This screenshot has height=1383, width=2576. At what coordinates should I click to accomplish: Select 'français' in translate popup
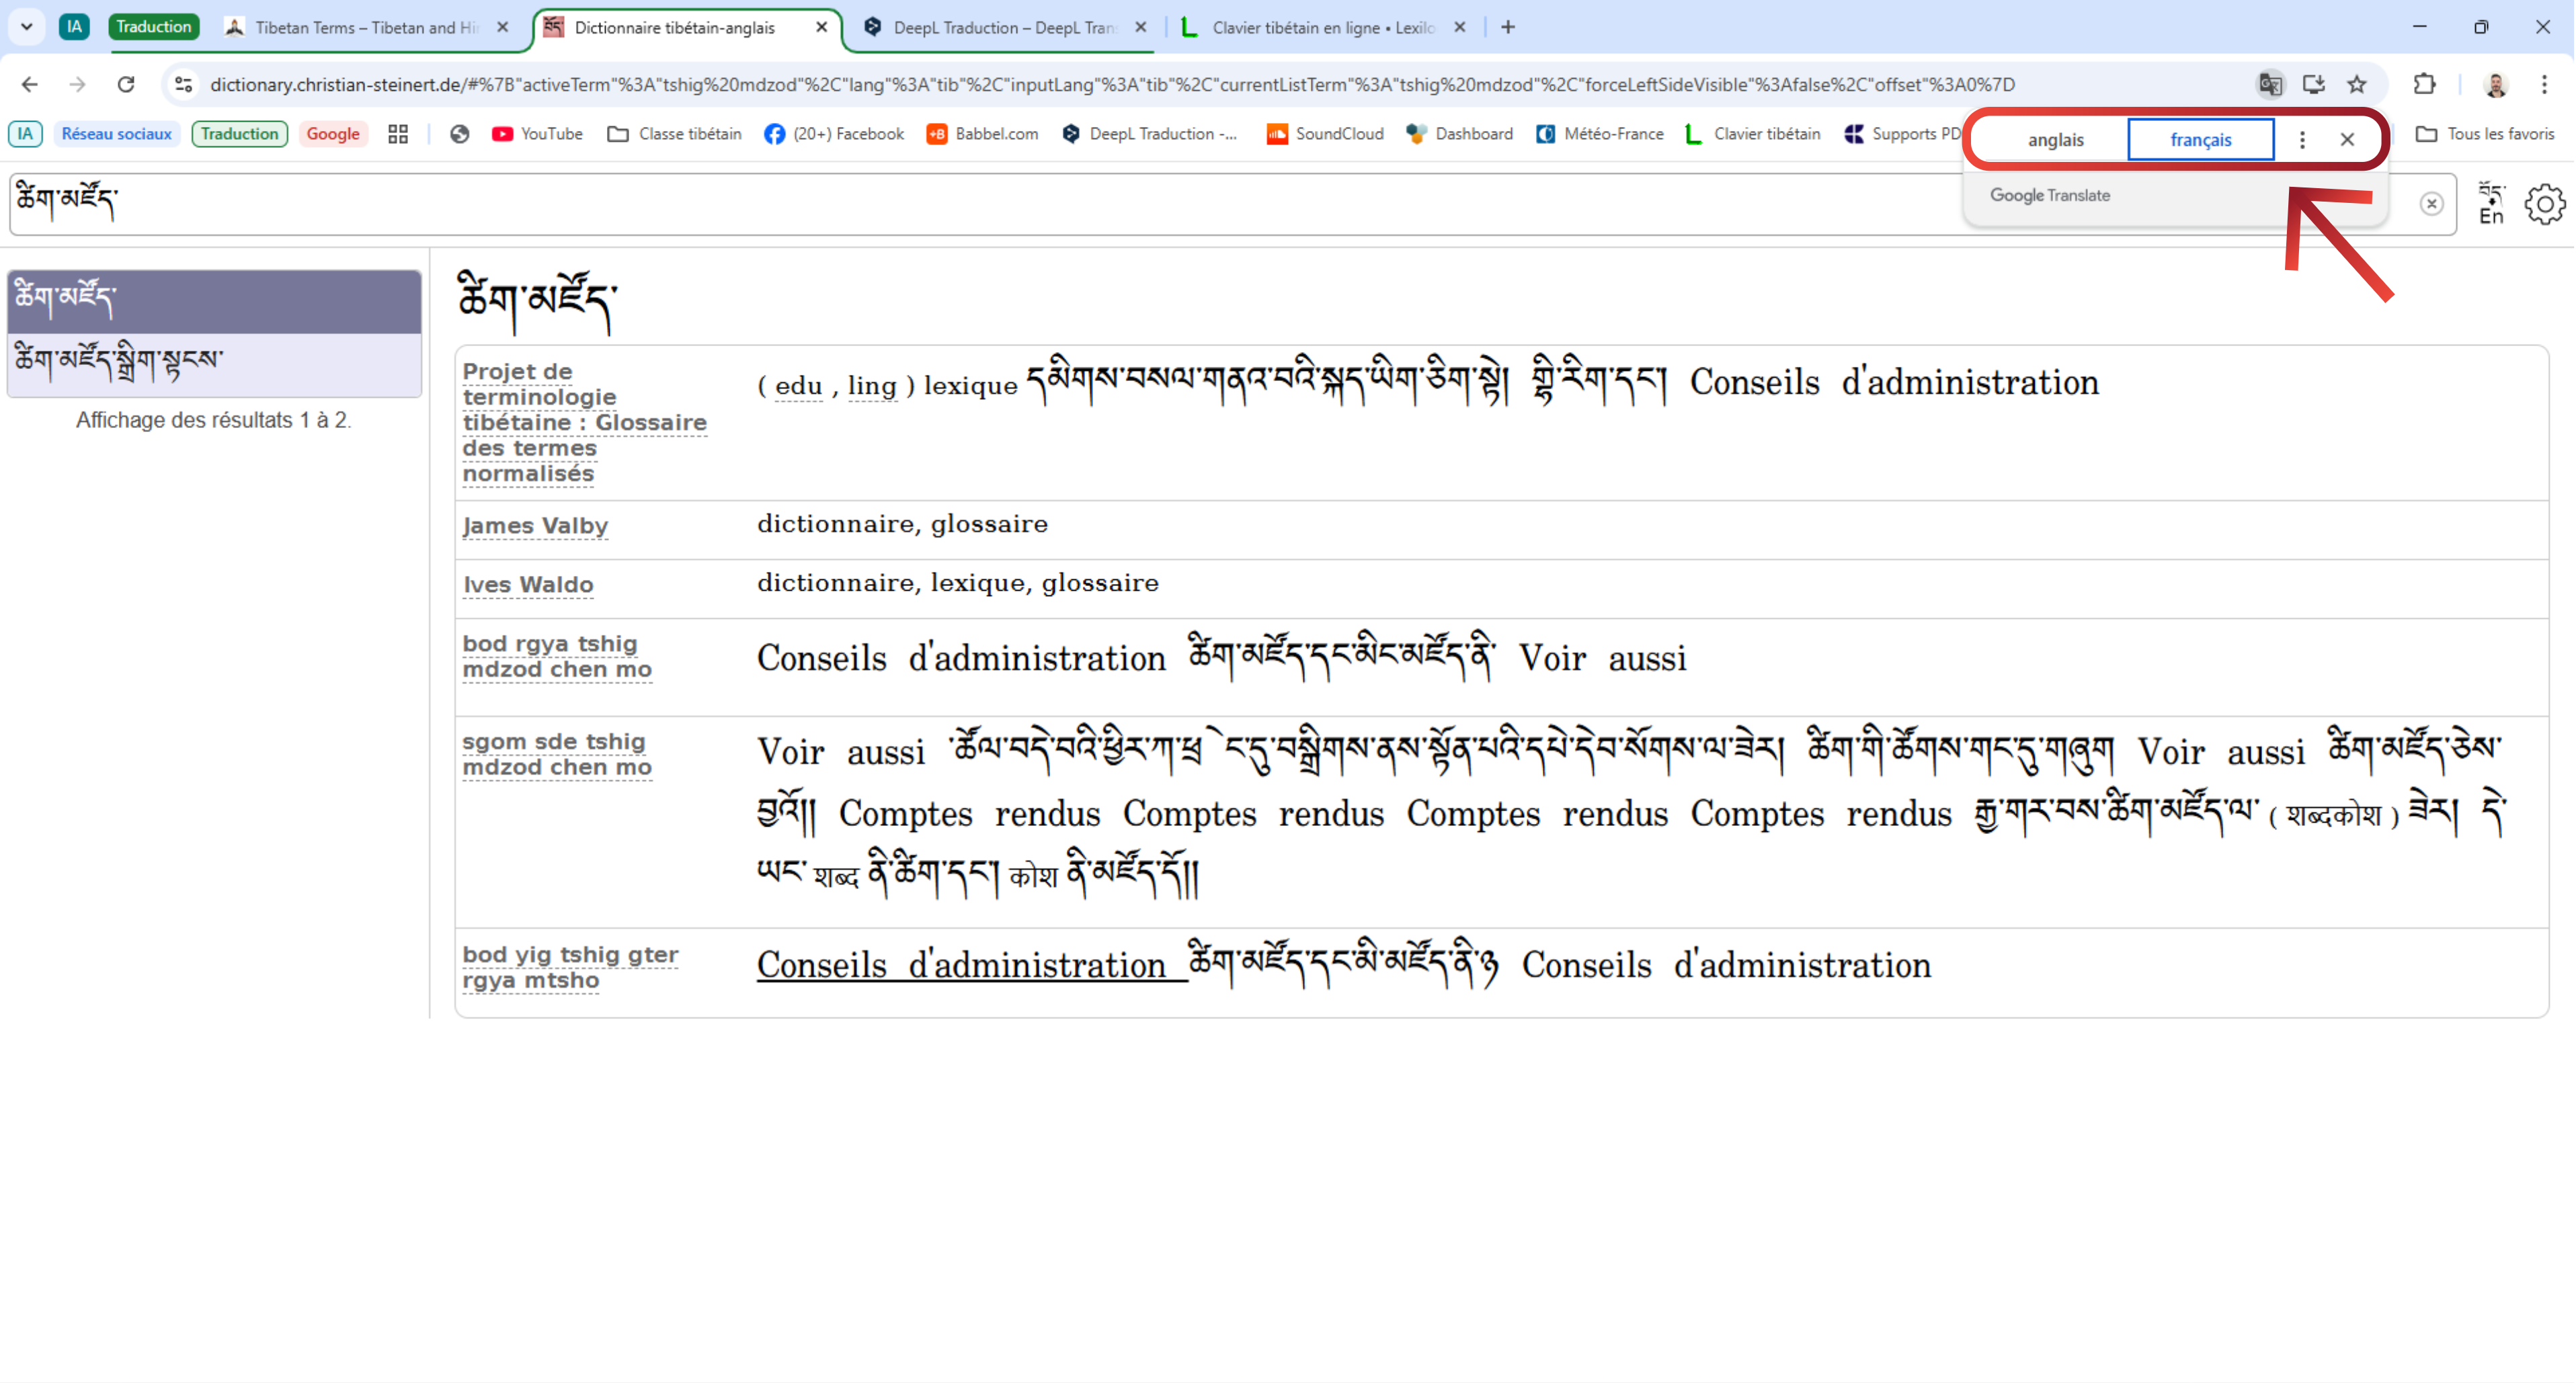tap(2200, 140)
